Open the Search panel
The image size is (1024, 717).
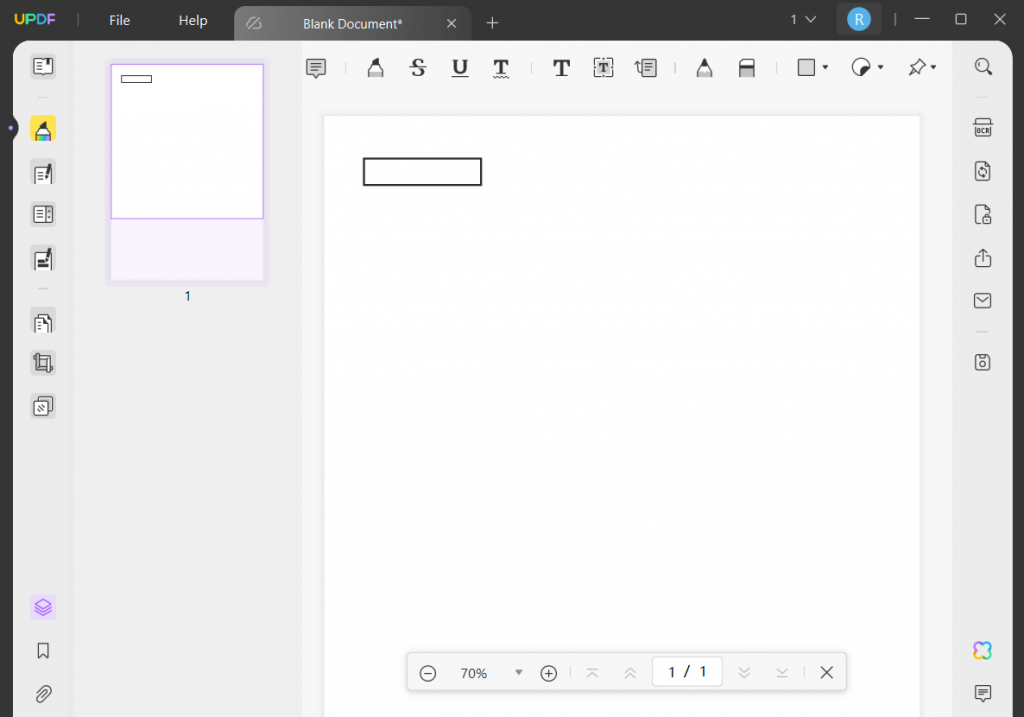(x=983, y=66)
